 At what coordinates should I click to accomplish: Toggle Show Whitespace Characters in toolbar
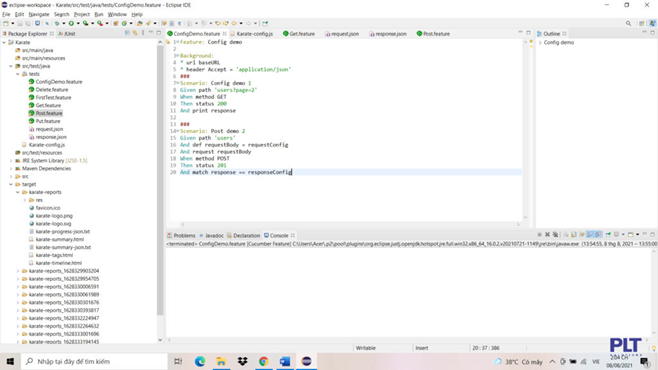click(x=179, y=23)
